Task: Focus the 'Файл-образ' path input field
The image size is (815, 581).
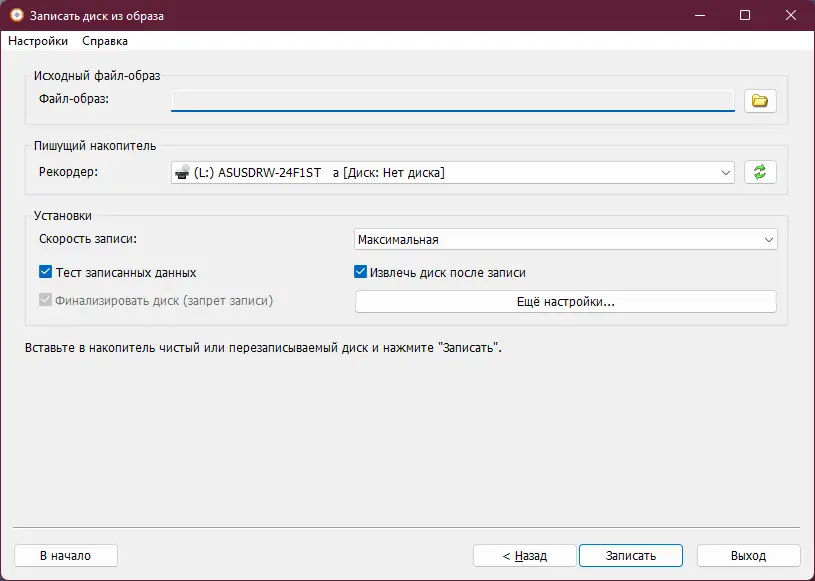Action: click(452, 100)
